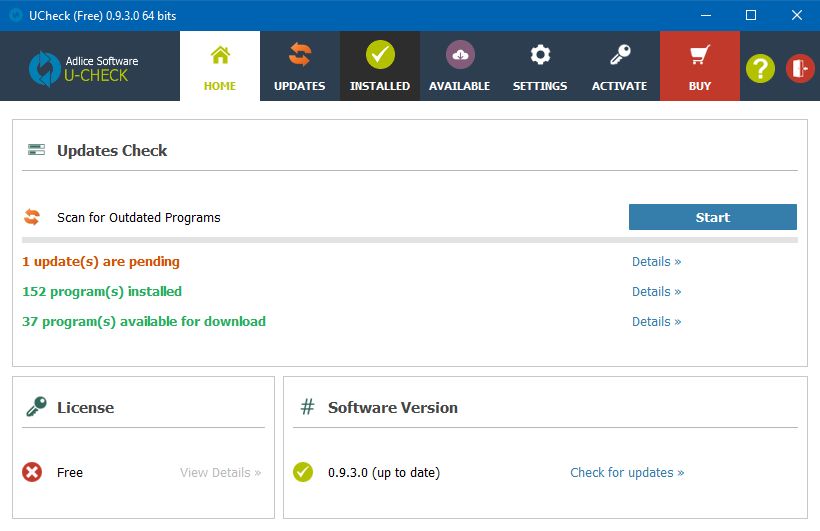820x531 pixels.
Task: Click the hash icon beside Software Version
Action: (x=308, y=406)
